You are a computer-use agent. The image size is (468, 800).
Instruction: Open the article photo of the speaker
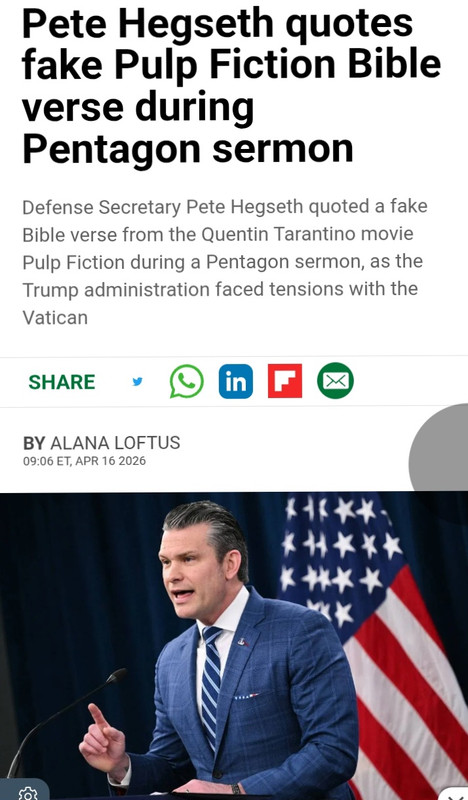point(234,646)
